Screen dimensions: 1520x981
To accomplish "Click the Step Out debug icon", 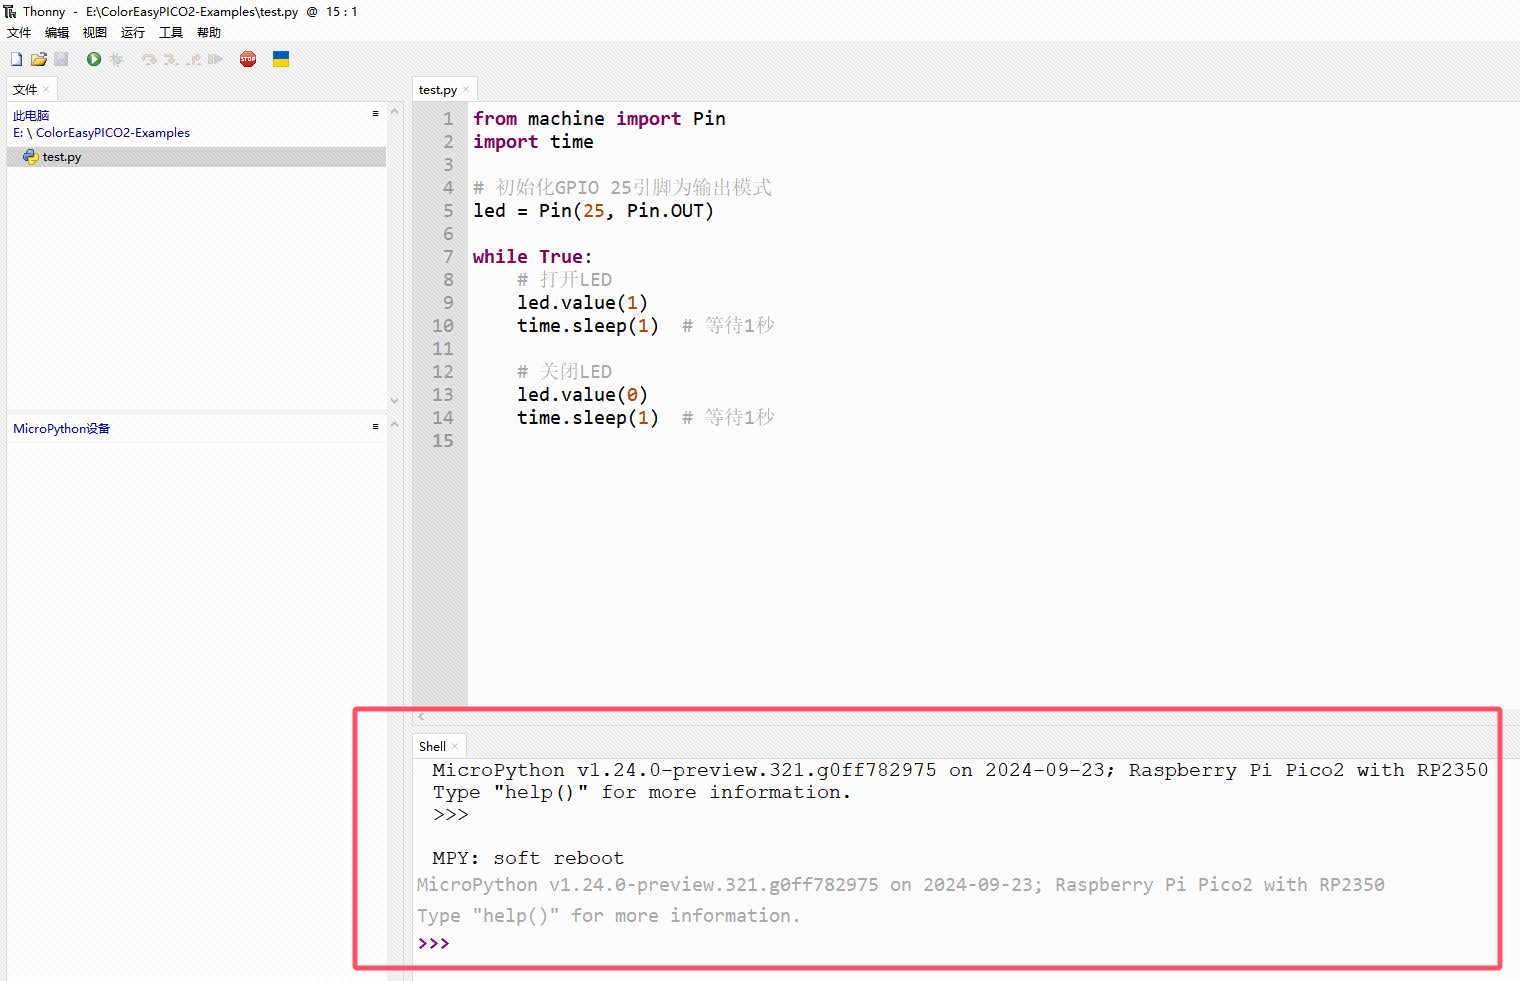I will (x=194, y=60).
